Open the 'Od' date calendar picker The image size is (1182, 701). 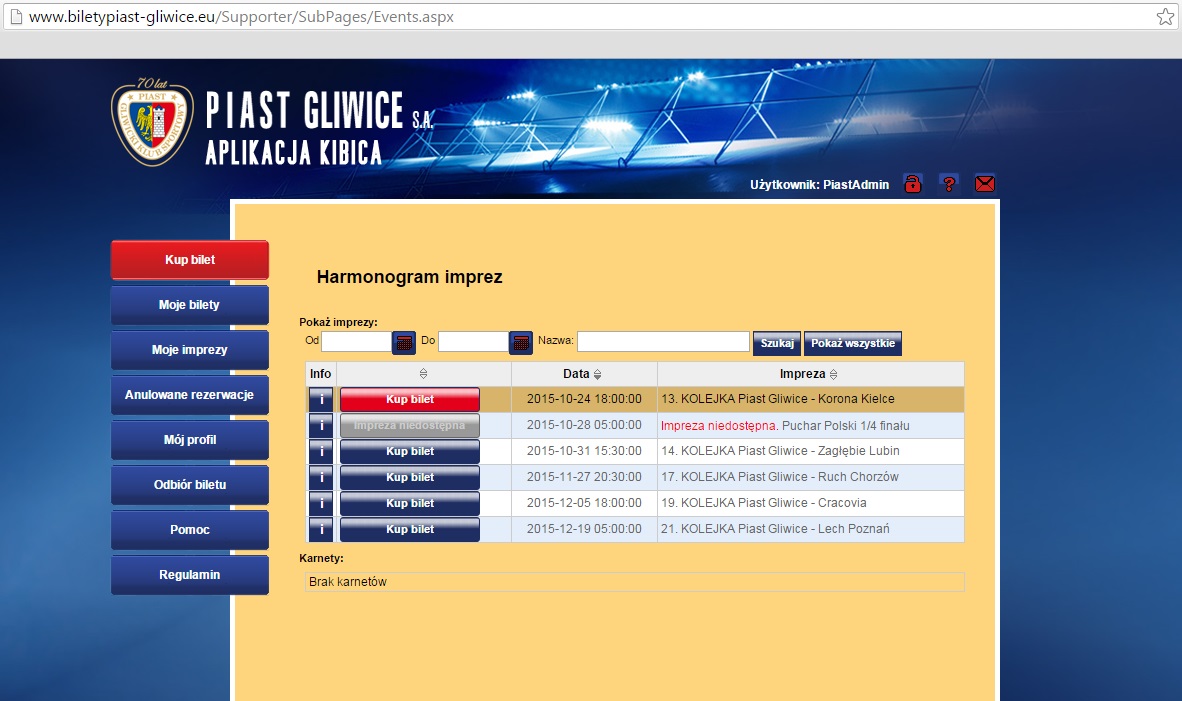click(x=403, y=342)
